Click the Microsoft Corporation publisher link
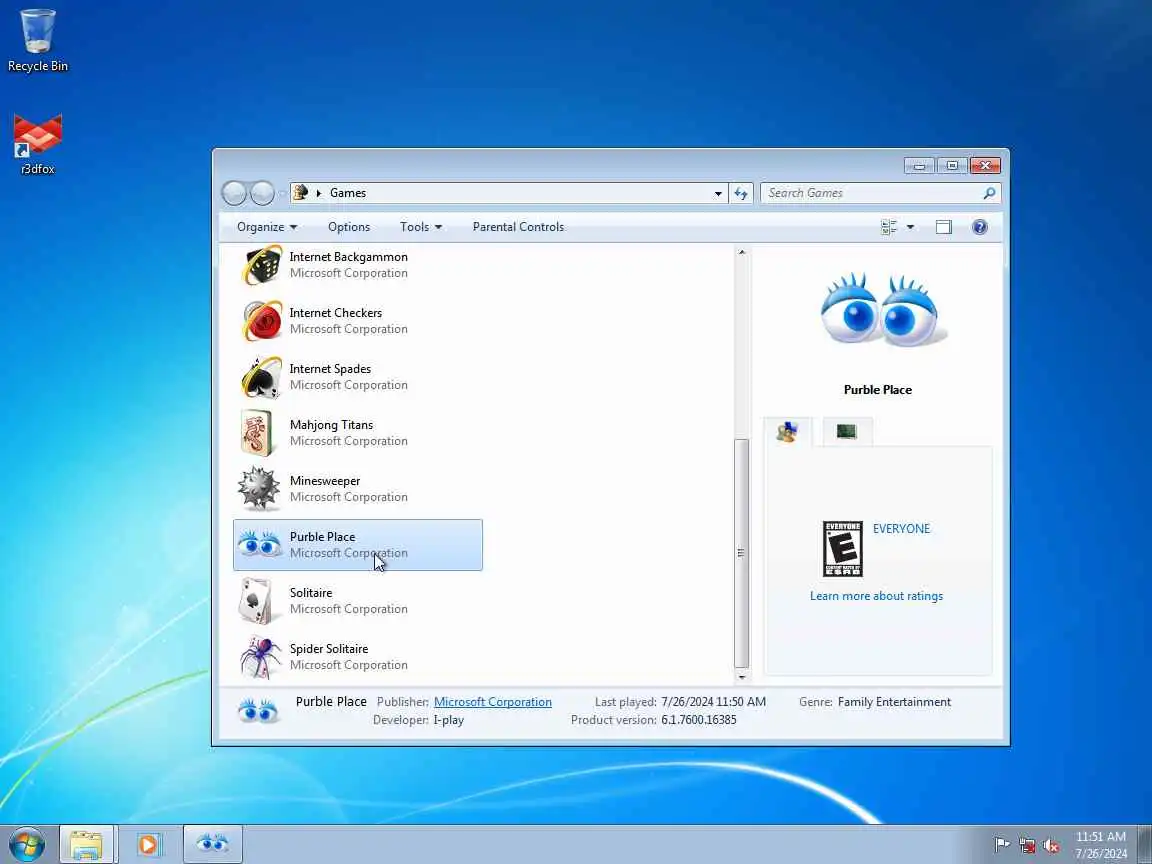1152x864 pixels. click(x=492, y=702)
